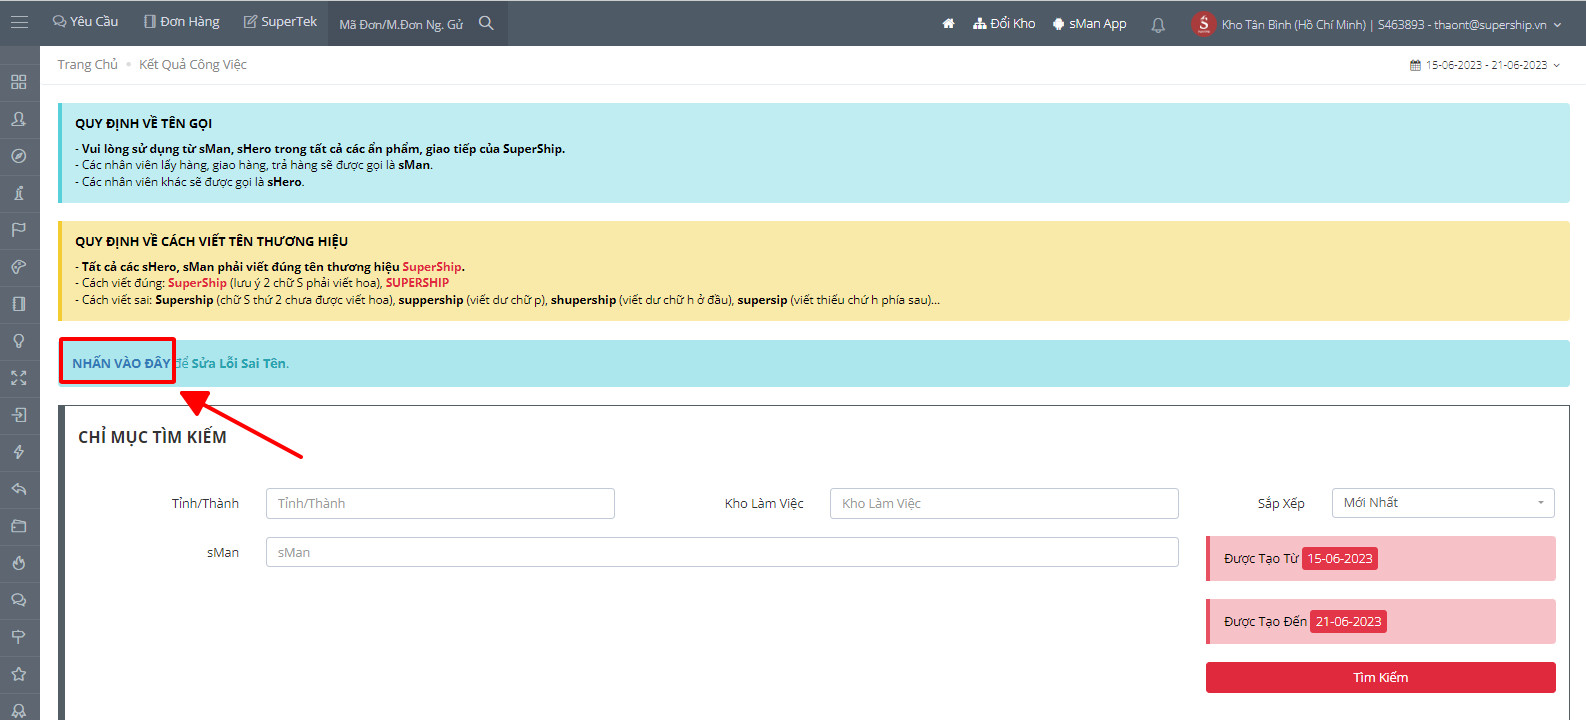Click the Được Tạo Đến 21-06-2023 date
1586x720 pixels.
1348,622
